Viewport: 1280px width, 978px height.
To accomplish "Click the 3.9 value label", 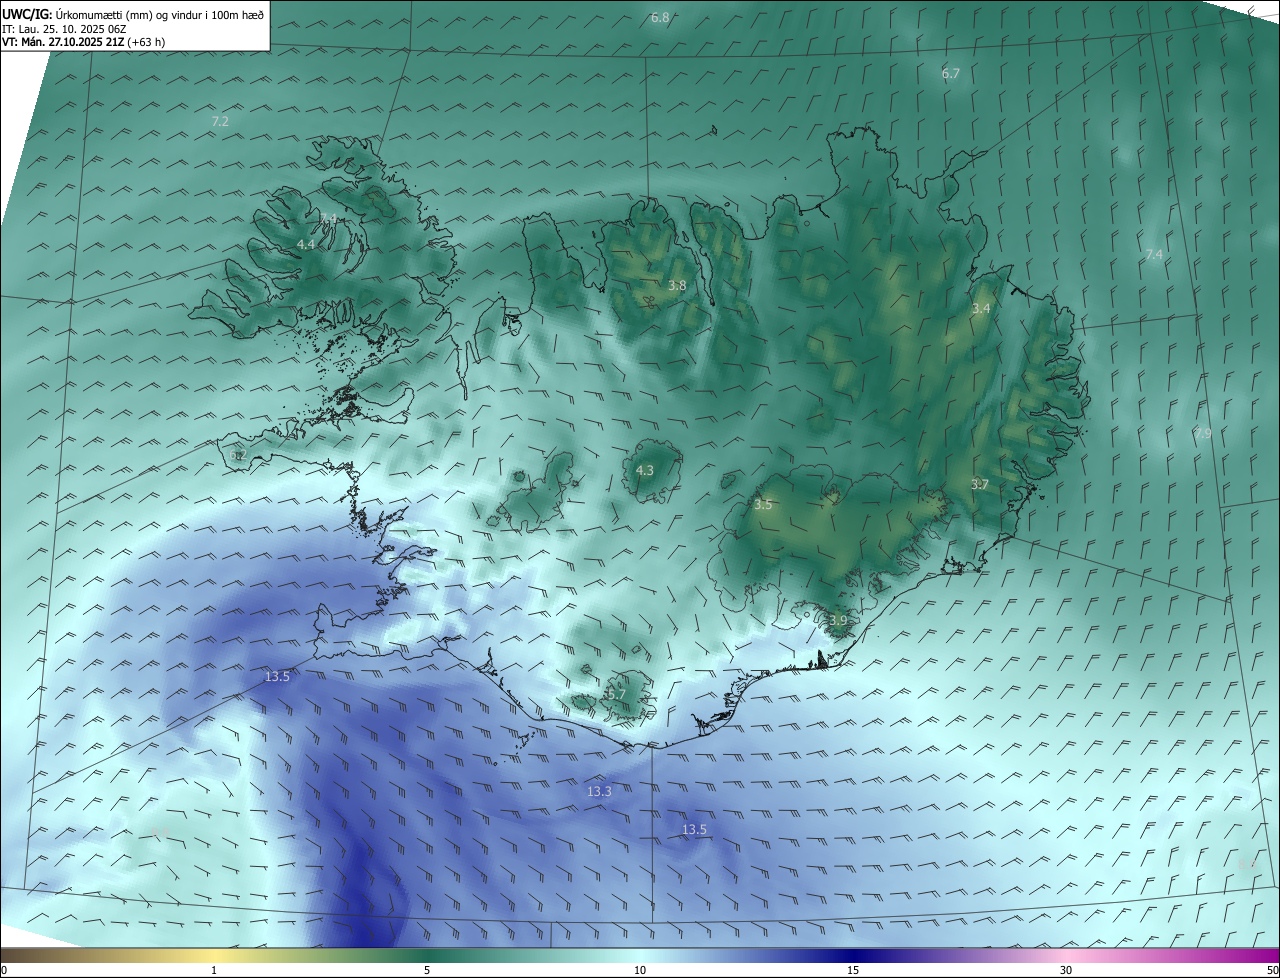I will tap(838, 621).
